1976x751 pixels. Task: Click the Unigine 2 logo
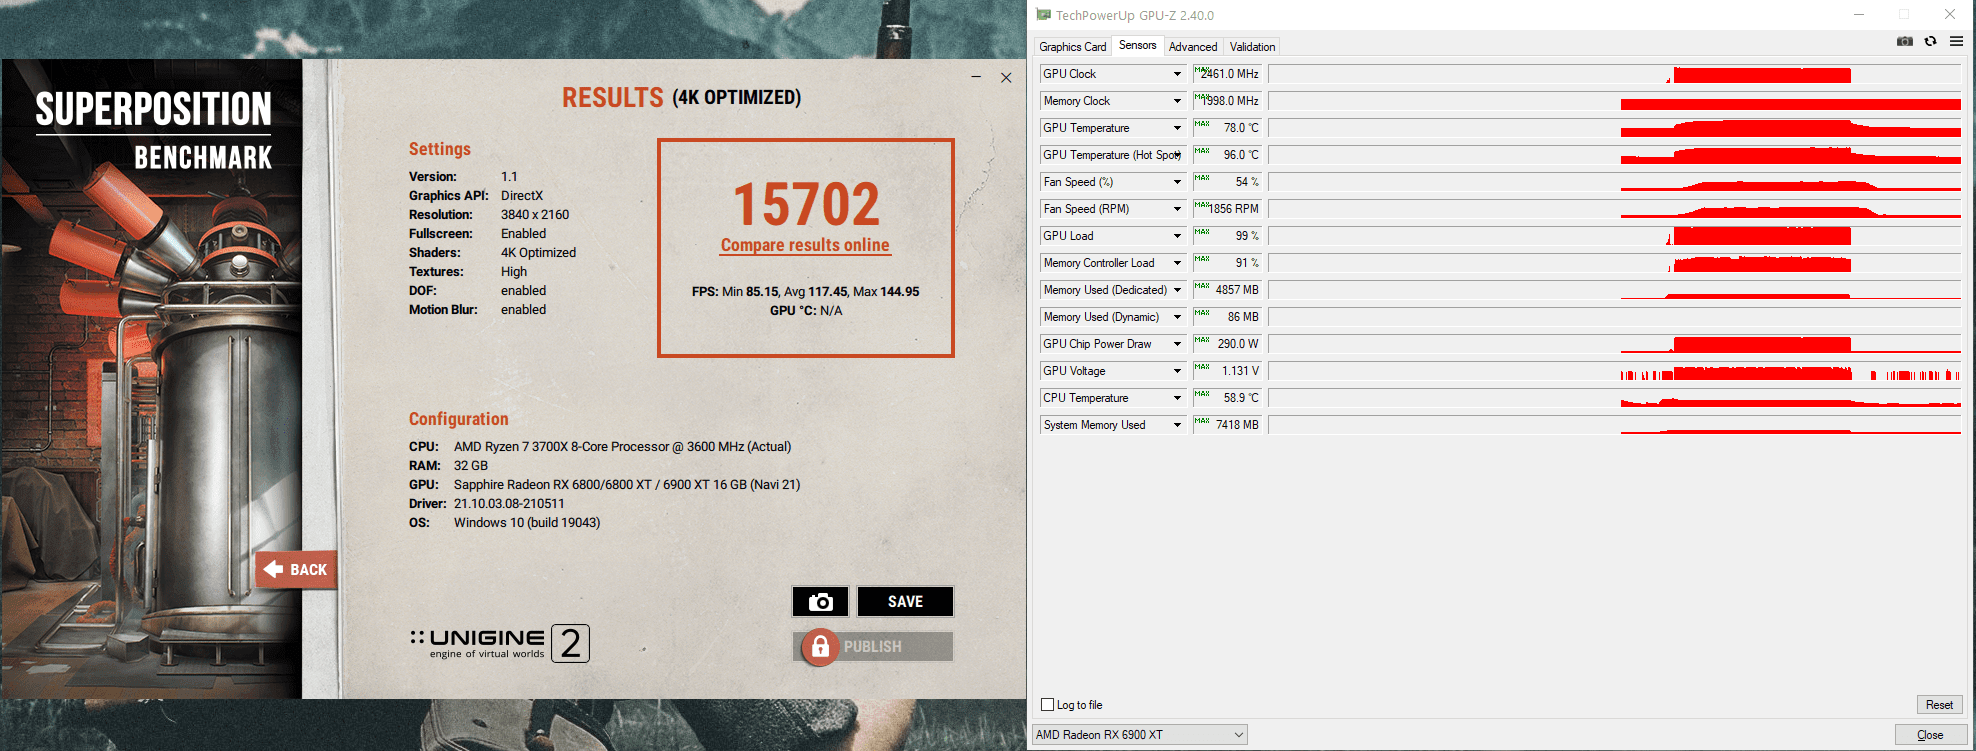(500, 643)
